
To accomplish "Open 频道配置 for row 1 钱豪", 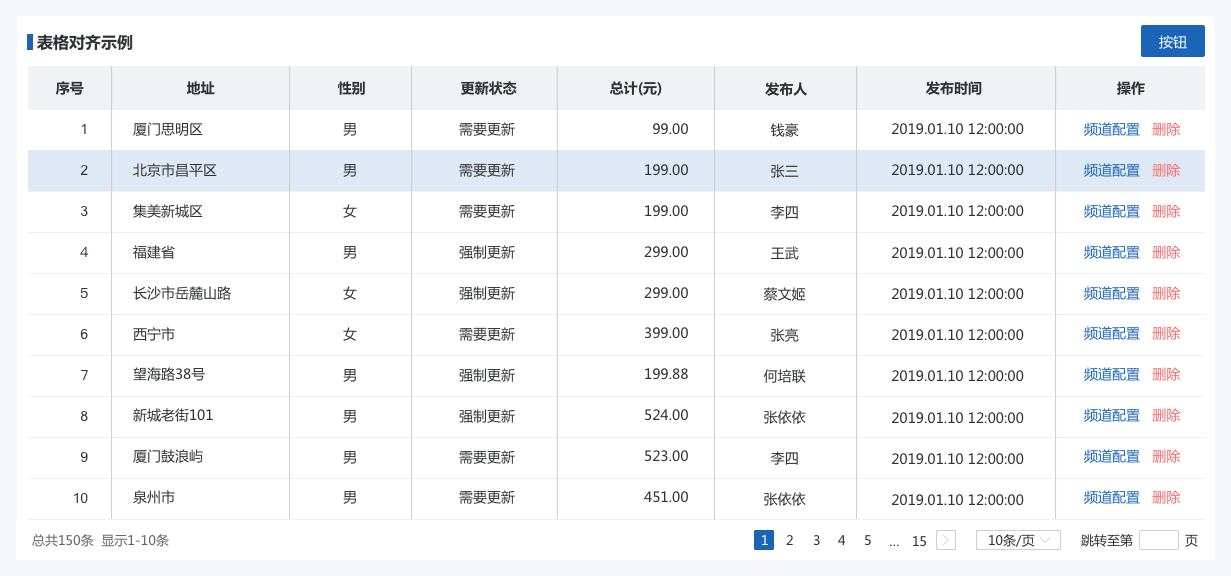I will [x=1112, y=129].
